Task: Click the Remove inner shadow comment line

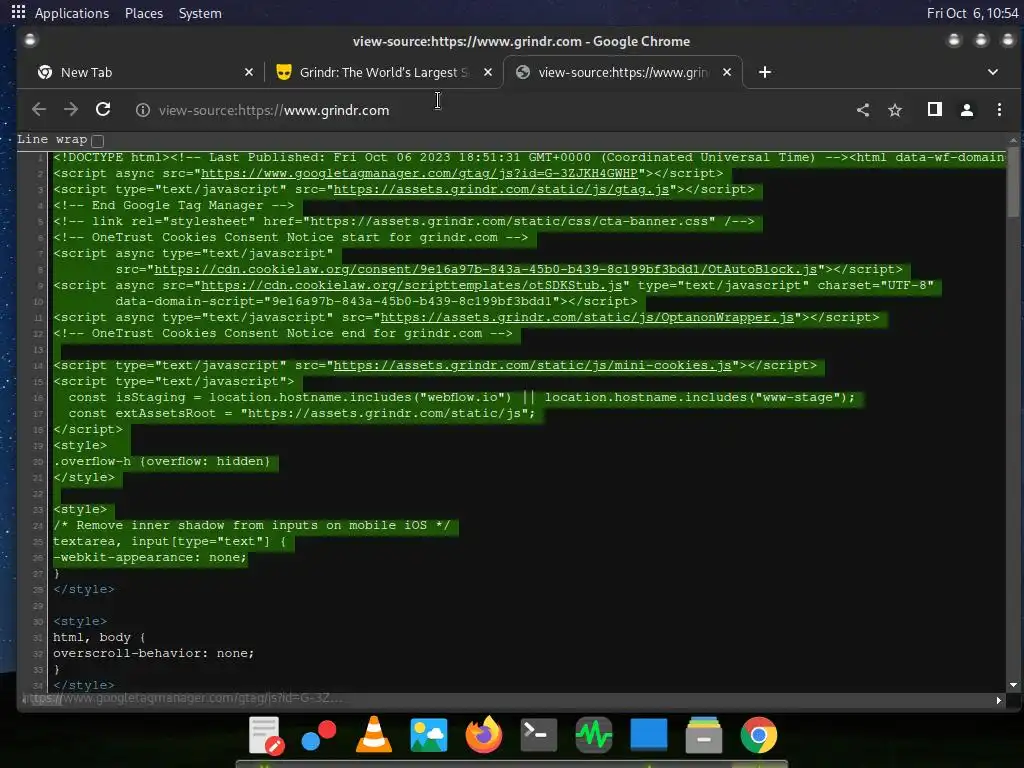Action: [251, 526]
